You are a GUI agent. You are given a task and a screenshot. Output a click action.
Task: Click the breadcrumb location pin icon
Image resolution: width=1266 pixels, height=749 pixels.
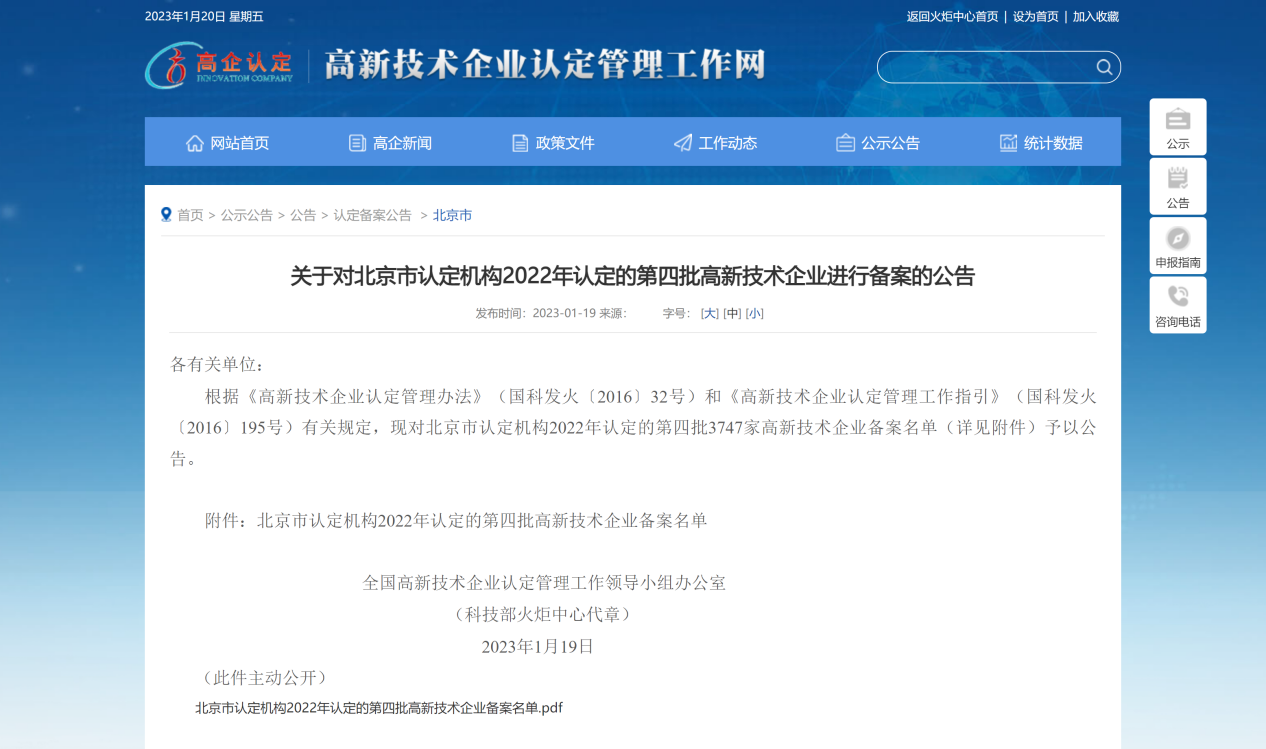point(166,215)
